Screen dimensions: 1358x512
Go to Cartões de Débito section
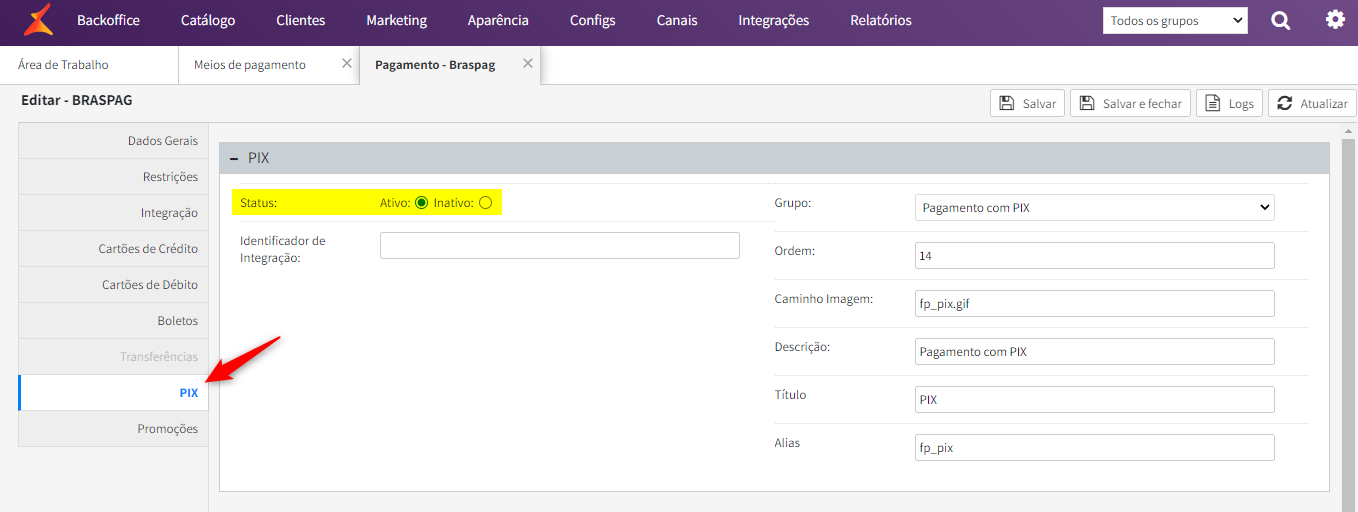(x=113, y=285)
